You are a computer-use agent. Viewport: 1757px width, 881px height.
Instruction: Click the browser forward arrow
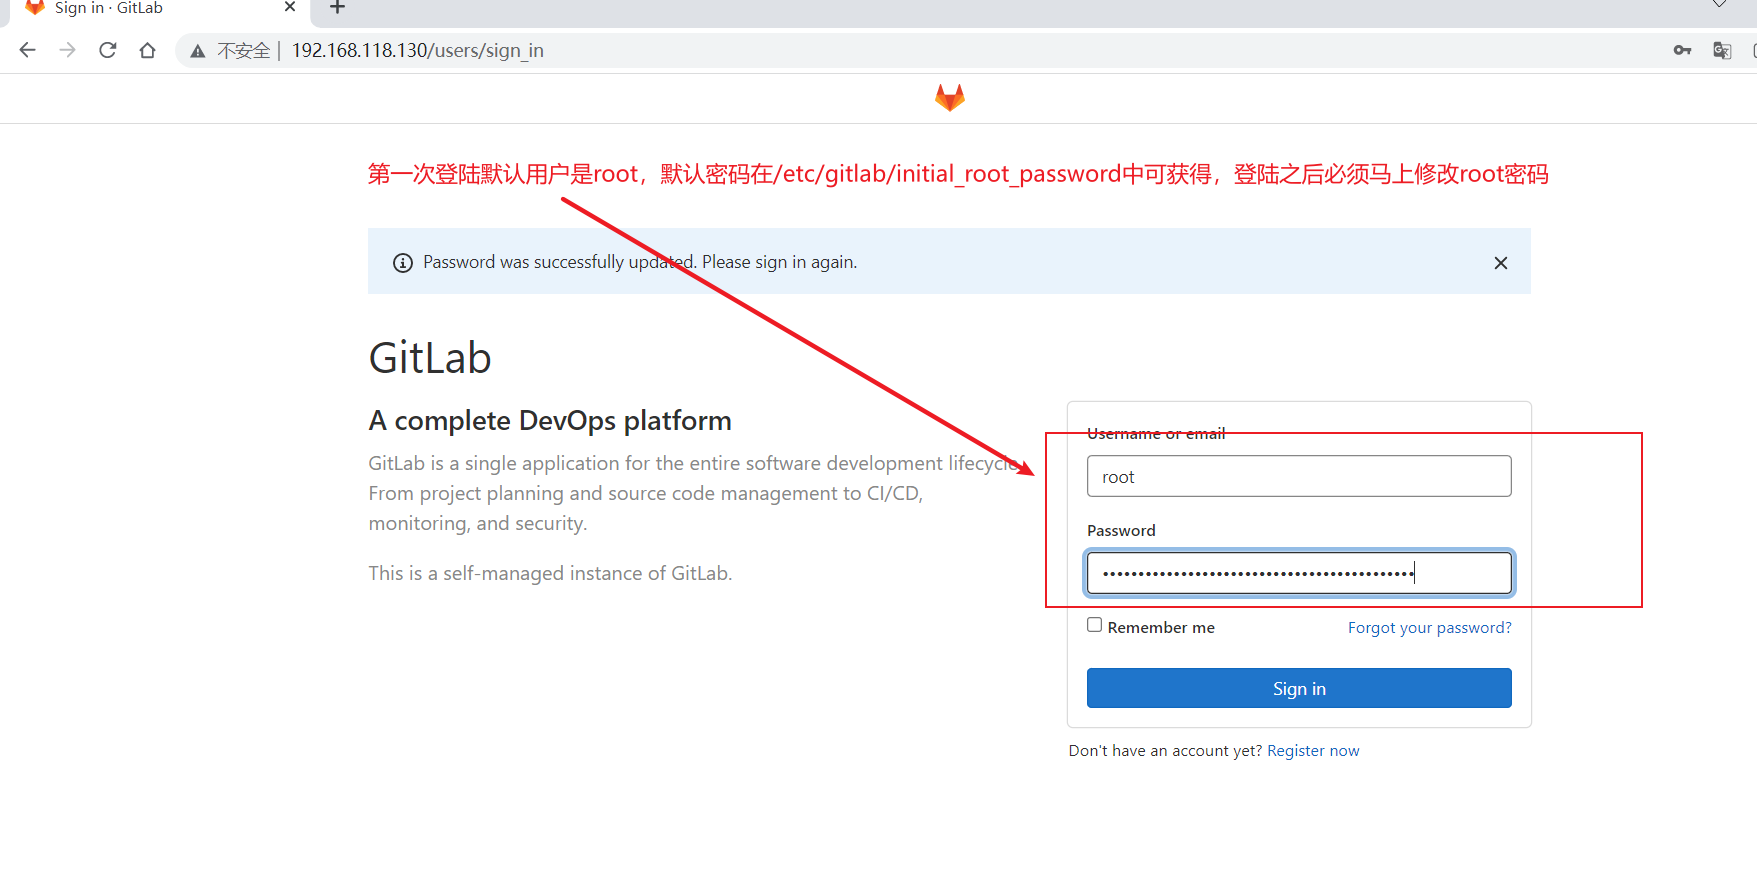pos(68,50)
